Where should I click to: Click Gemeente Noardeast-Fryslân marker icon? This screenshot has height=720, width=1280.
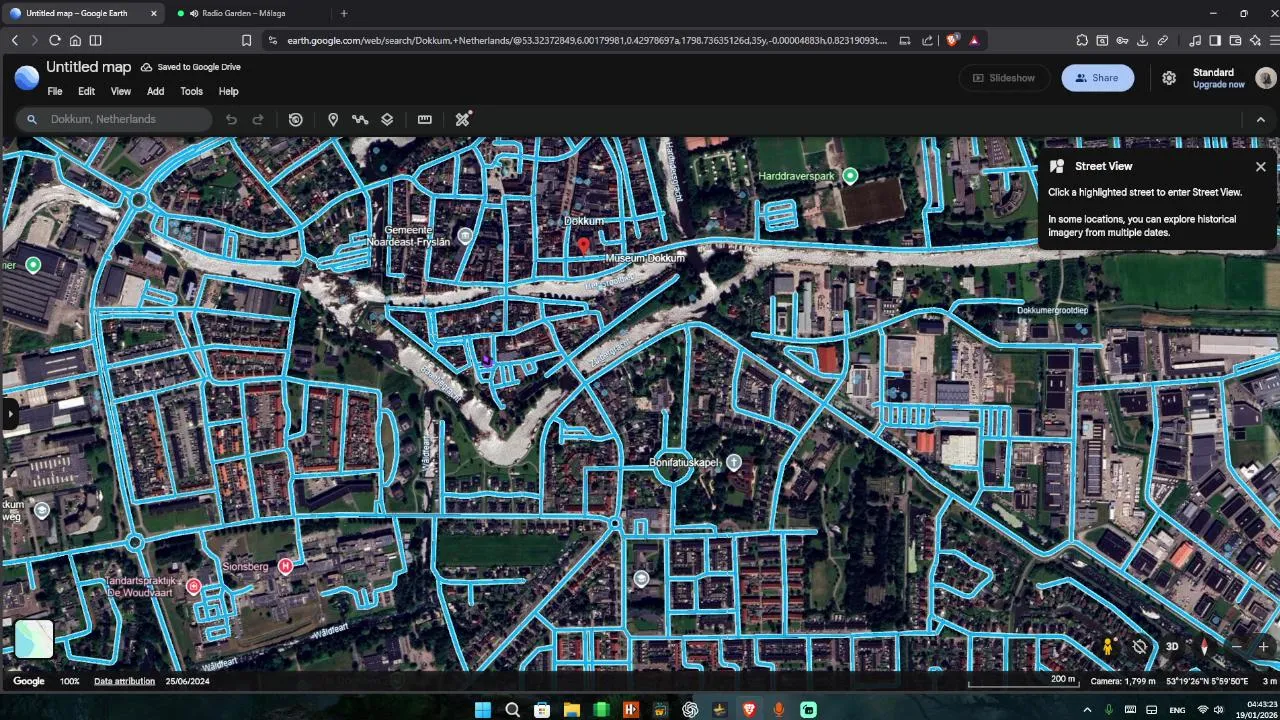click(x=465, y=236)
